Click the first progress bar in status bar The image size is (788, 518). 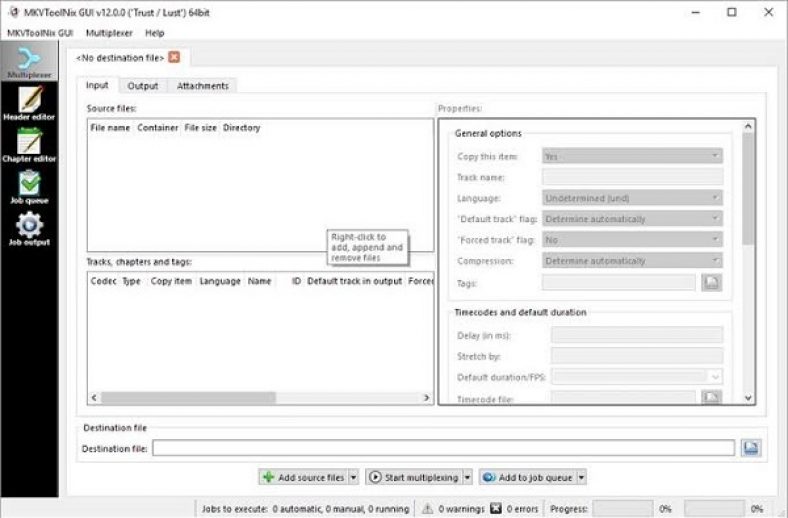[x=623, y=508]
